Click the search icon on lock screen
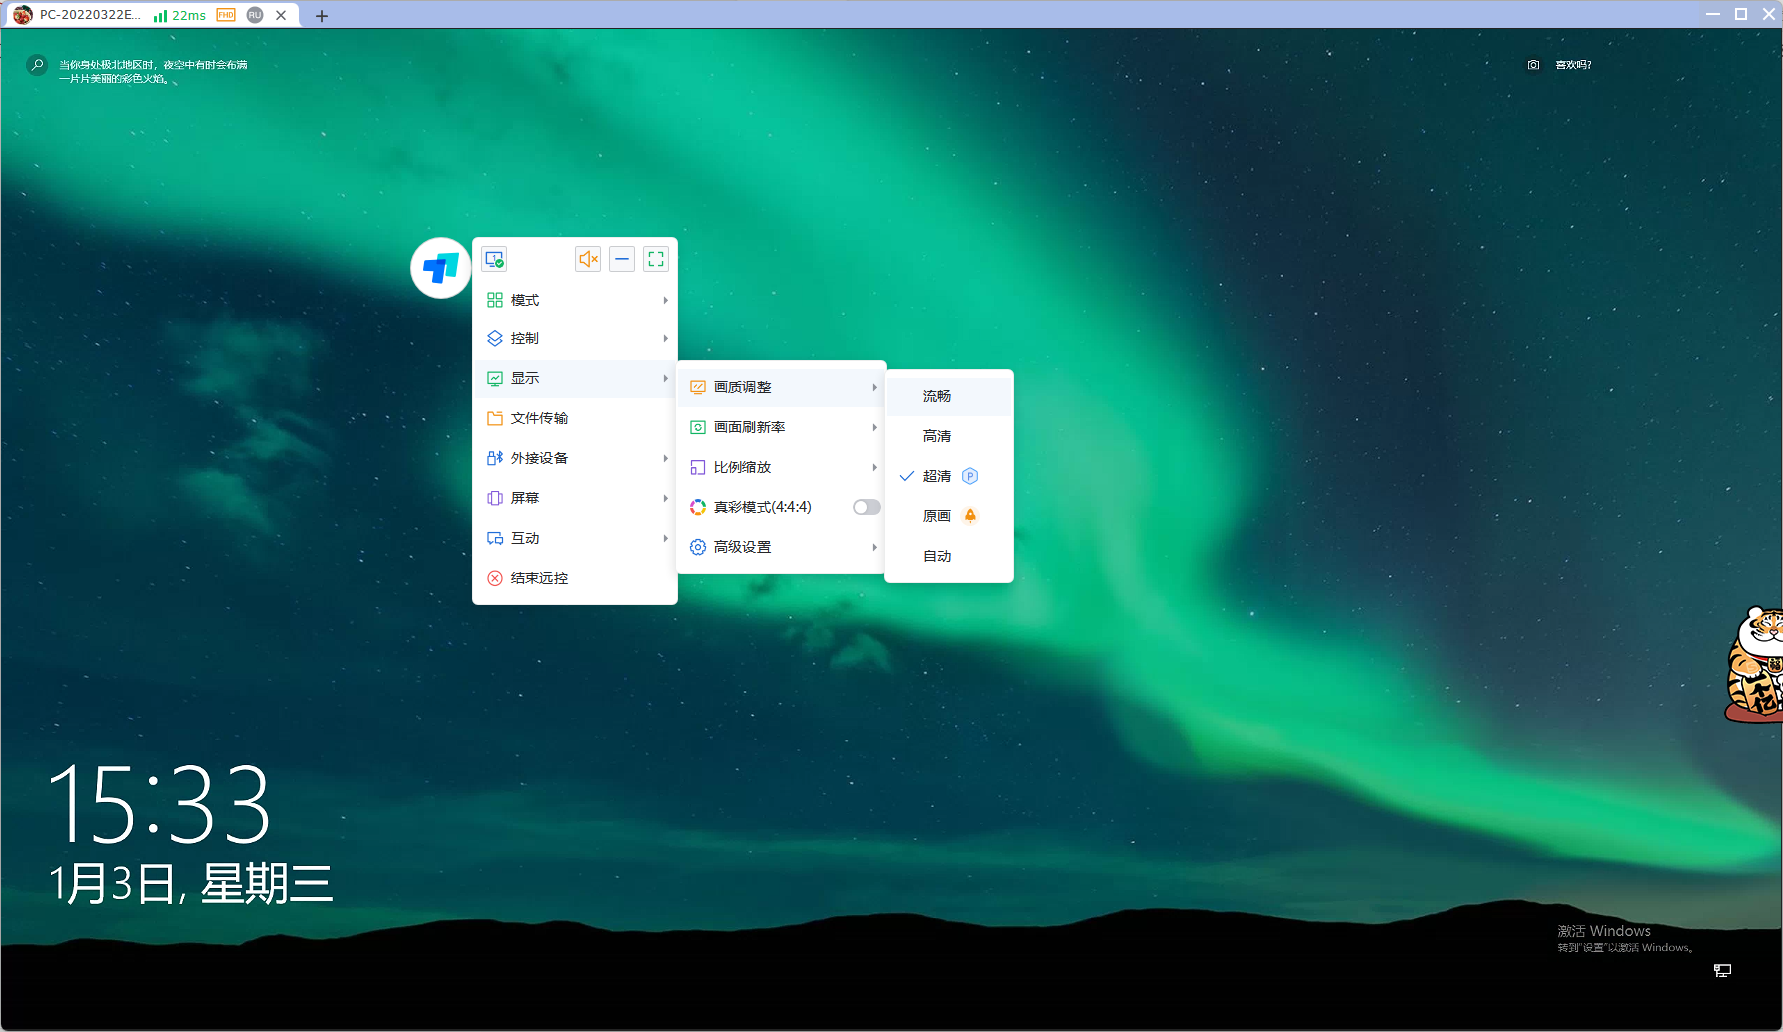 (x=37, y=65)
